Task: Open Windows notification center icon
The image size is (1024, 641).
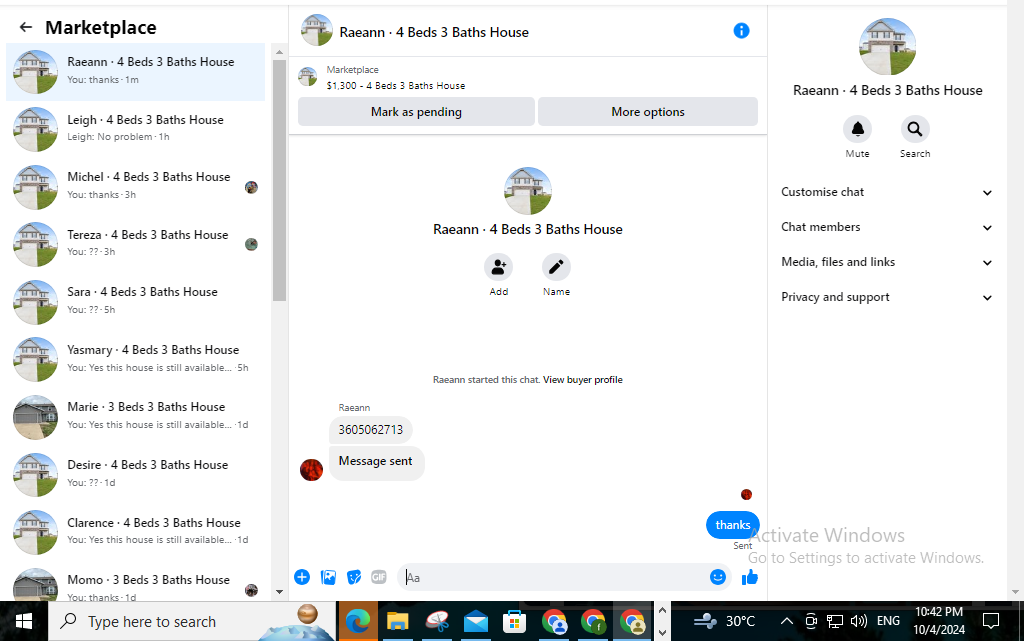Action: pyautogui.click(x=991, y=621)
